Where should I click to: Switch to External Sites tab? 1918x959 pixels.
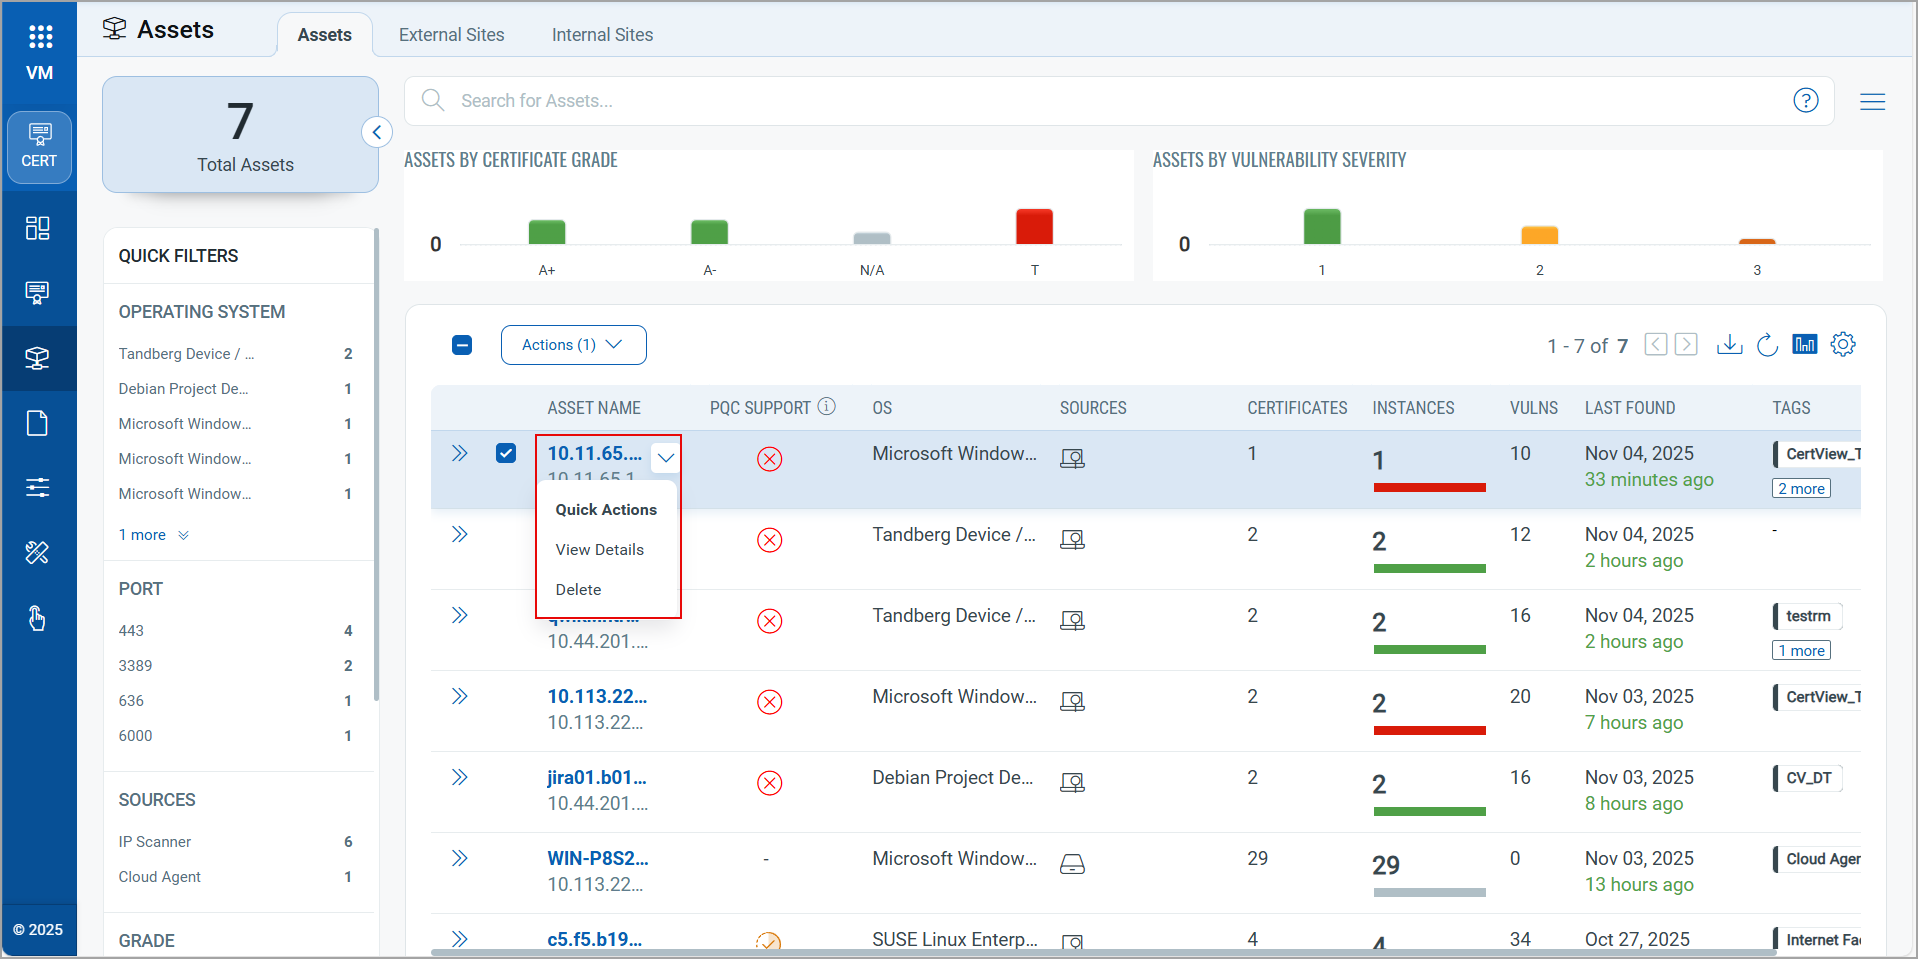[x=451, y=35]
